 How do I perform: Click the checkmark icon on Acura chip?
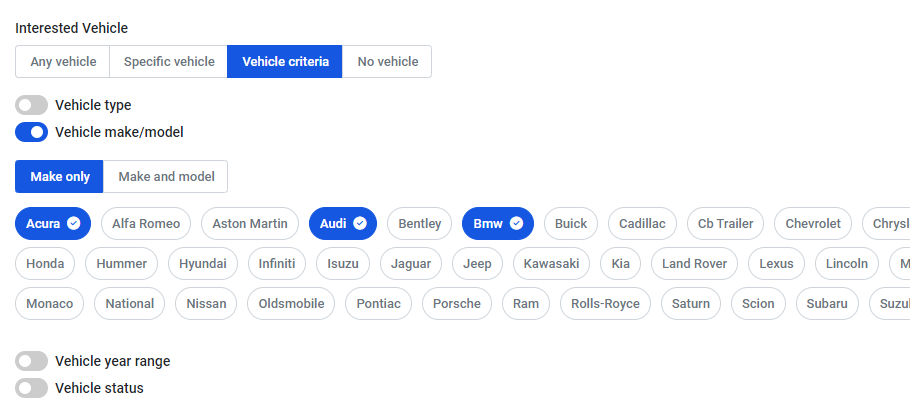[x=74, y=223]
